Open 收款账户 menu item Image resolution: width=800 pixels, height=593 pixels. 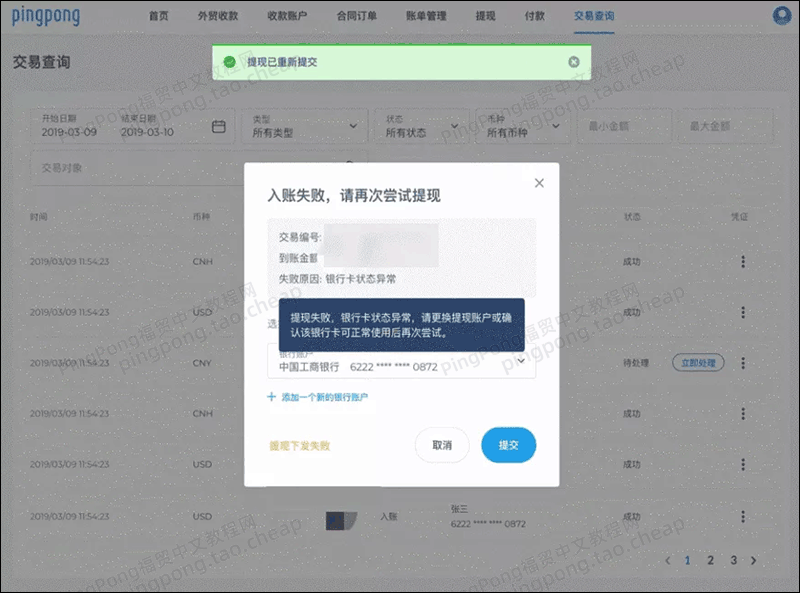click(x=287, y=16)
